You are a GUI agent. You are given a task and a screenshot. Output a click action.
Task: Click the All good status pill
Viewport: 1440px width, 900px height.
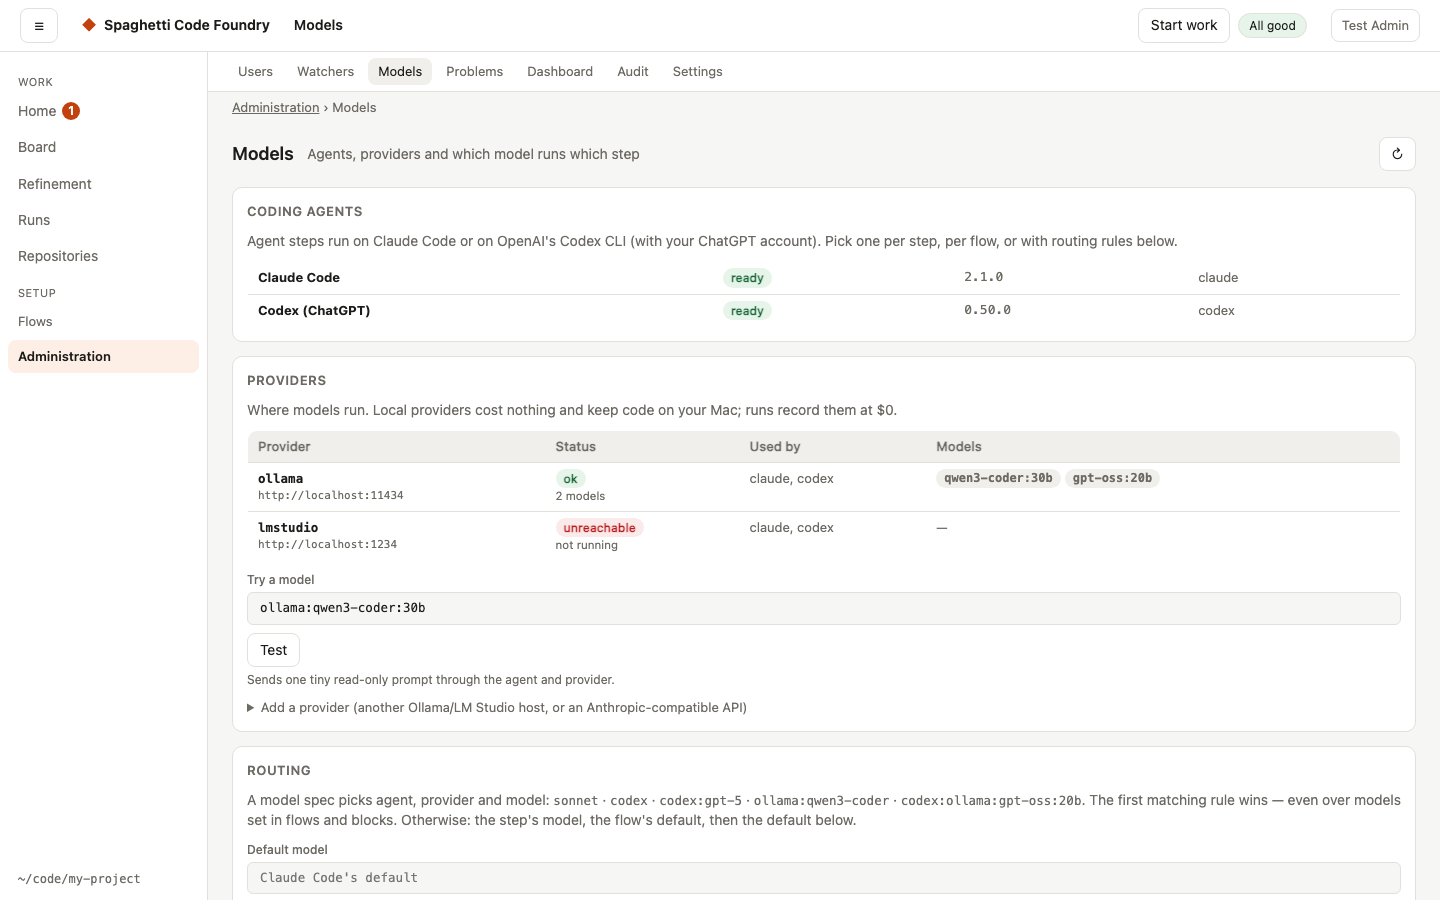click(x=1272, y=26)
